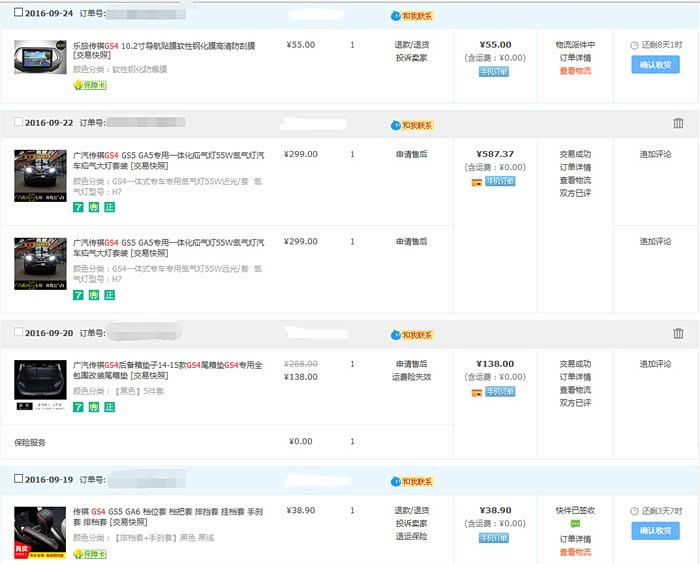Open 退运保险 link in the 2016-09-19 order
The image size is (700, 564).
coord(411,537)
